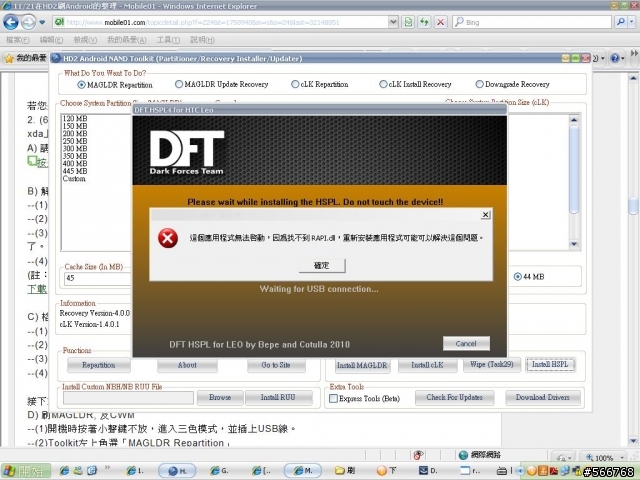Open the 我的最愛(A) menu
This screenshot has height=480, width=640.
[x=127, y=40]
